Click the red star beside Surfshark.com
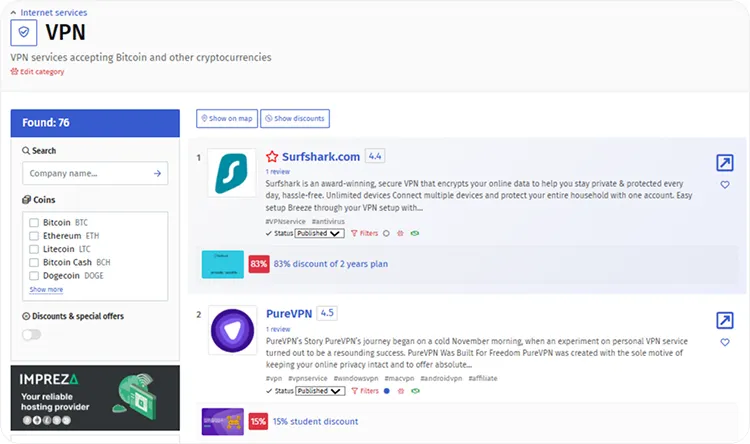Viewport: 750px width, 444px height. [272, 156]
